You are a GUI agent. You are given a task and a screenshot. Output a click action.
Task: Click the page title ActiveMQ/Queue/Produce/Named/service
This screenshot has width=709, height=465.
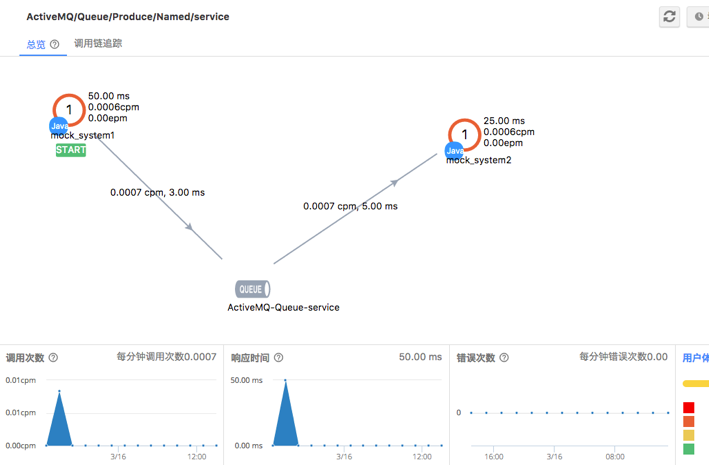tap(128, 17)
